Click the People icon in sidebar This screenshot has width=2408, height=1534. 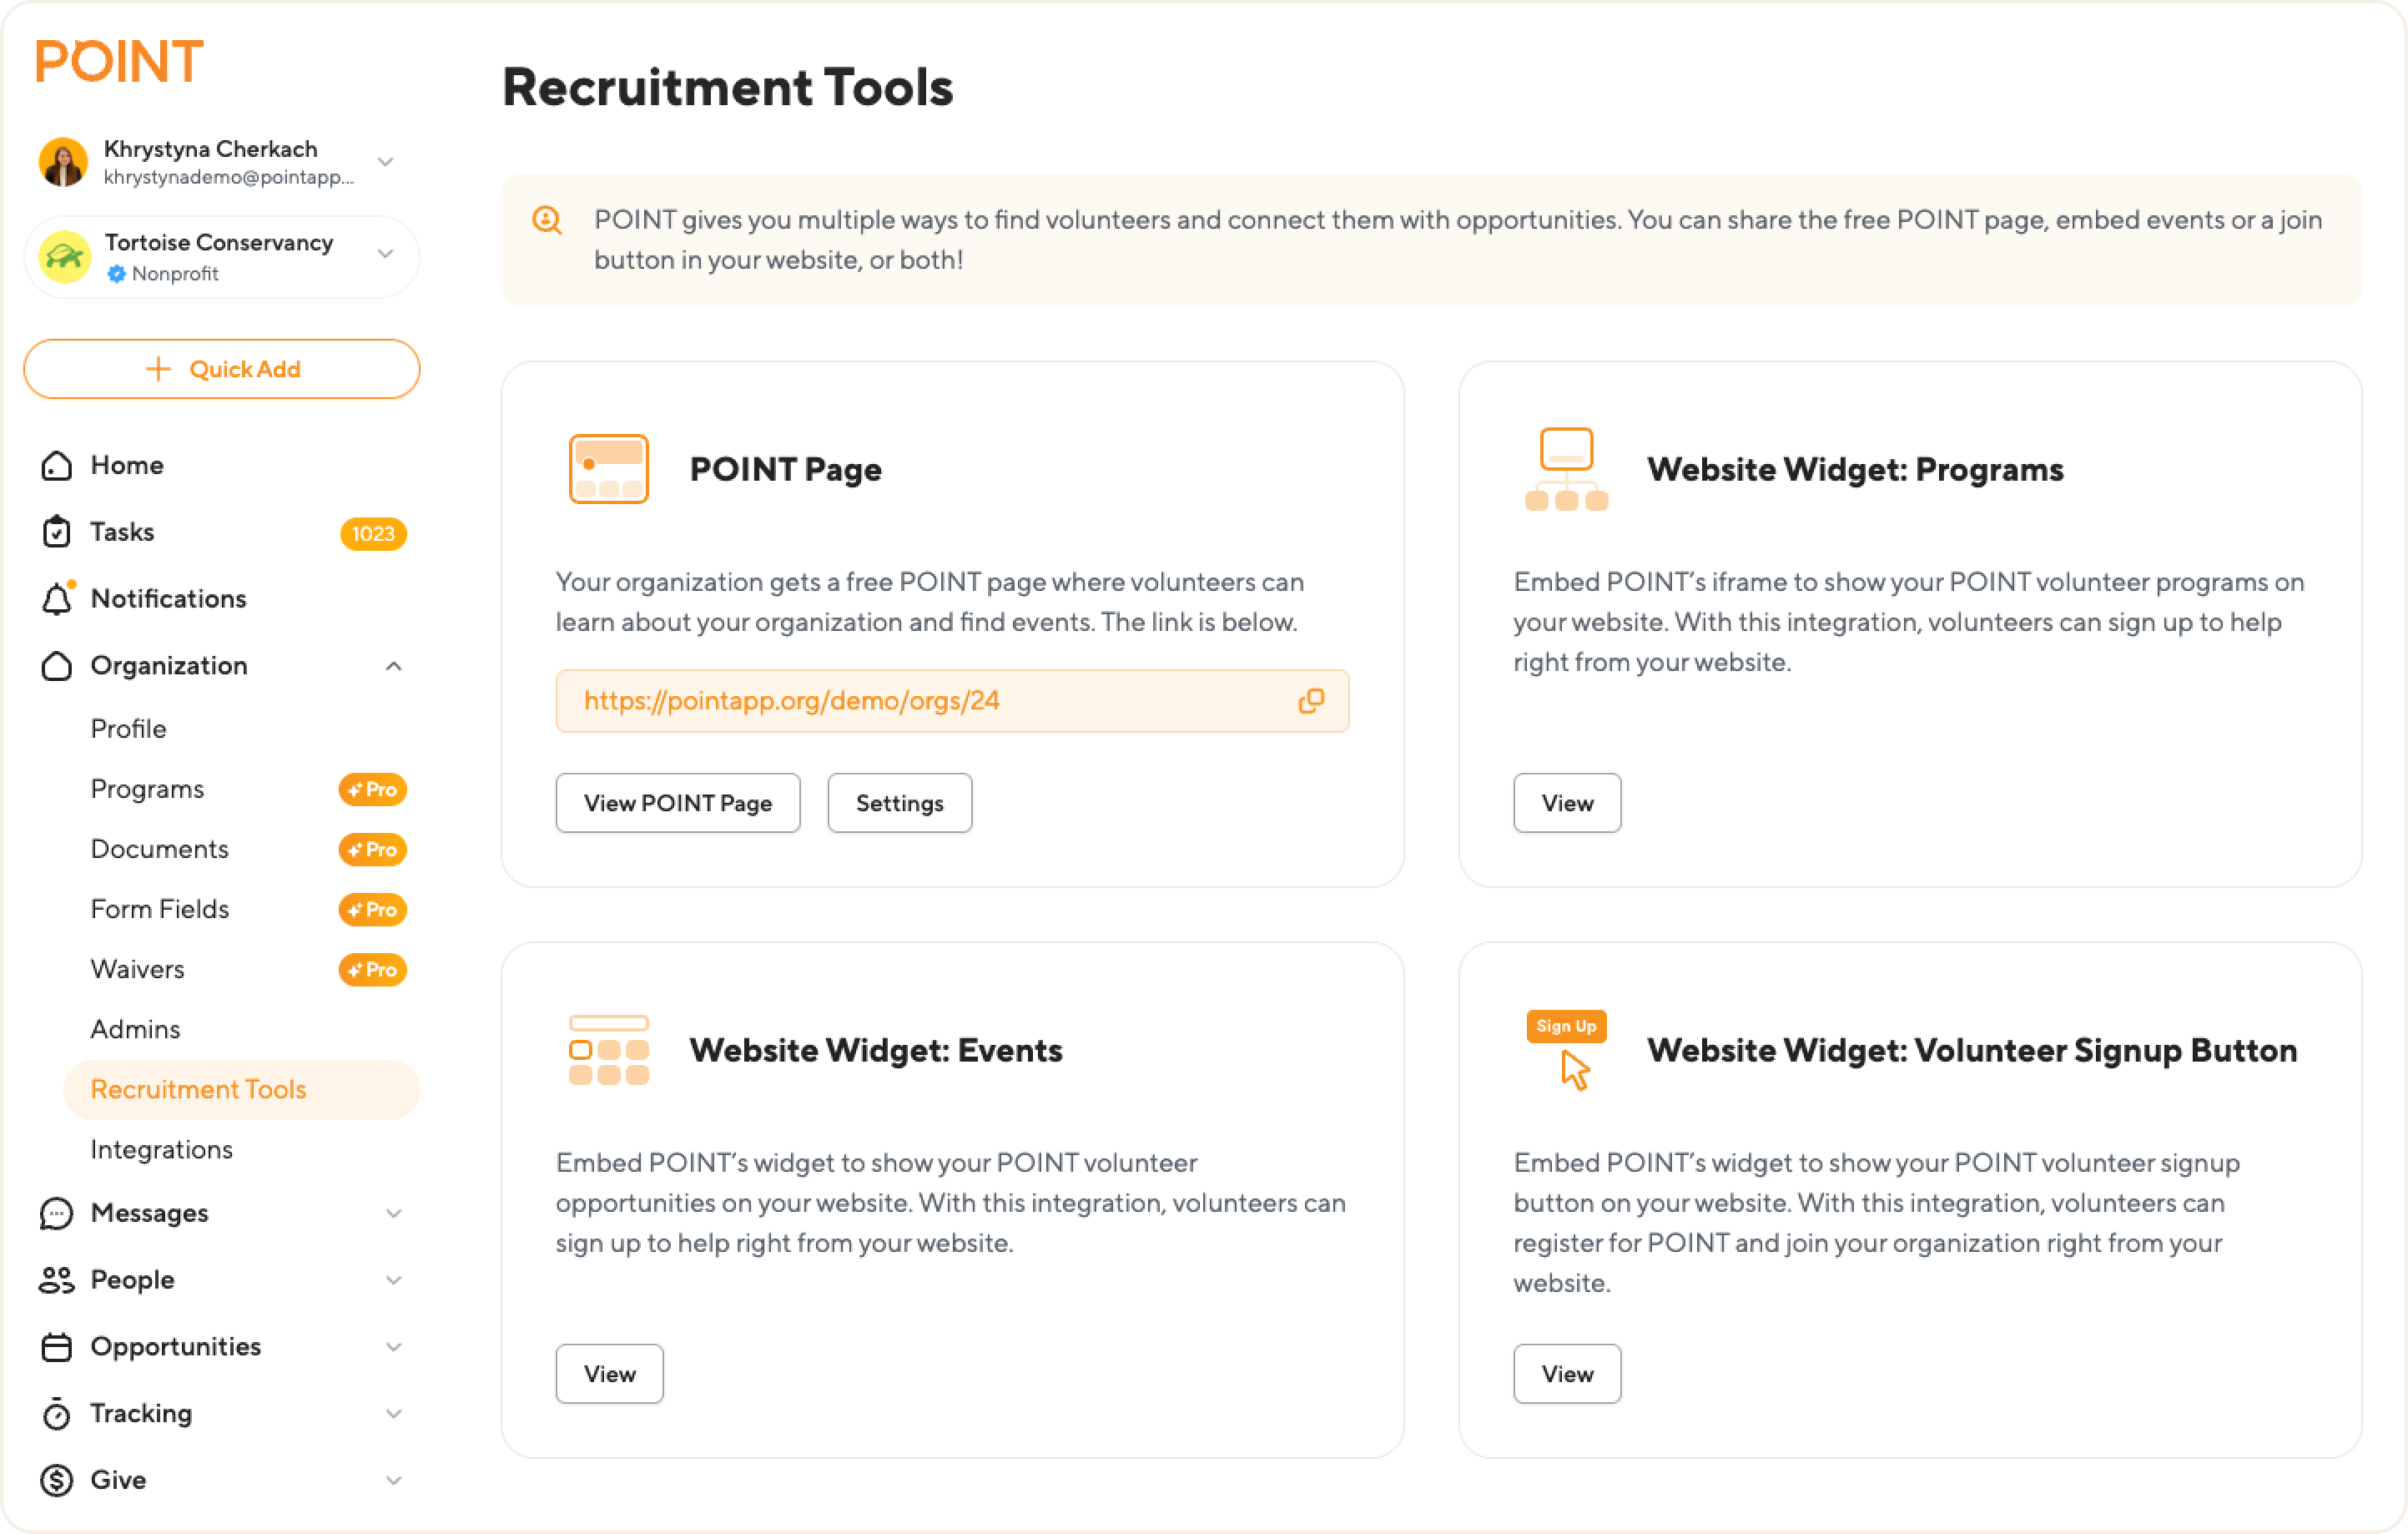(57, 1280)
